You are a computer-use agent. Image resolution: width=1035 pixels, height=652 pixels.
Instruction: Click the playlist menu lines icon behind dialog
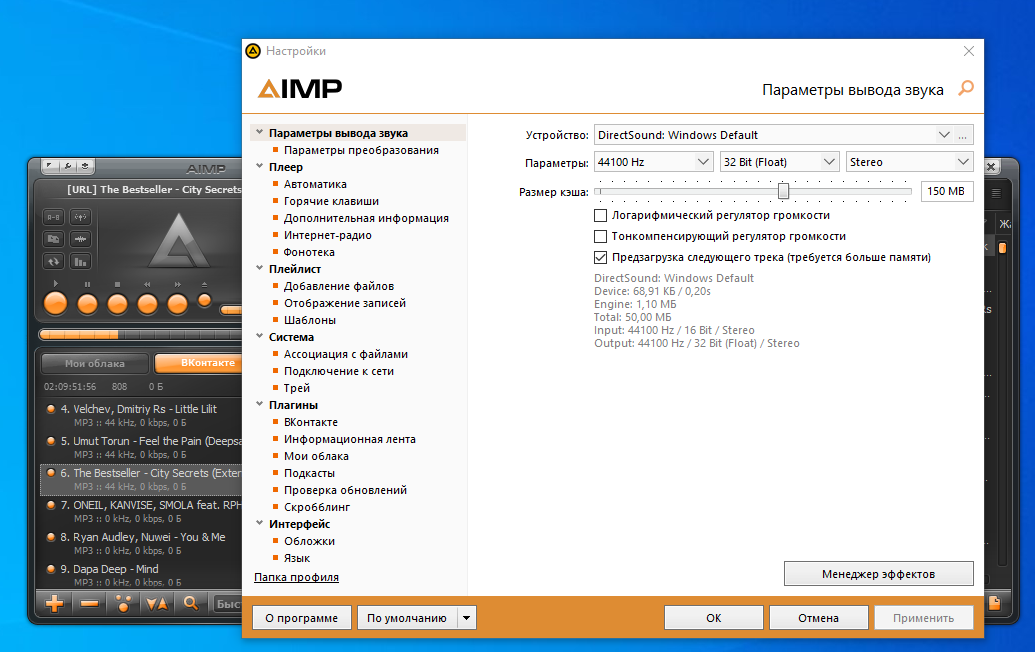[996, 193]
